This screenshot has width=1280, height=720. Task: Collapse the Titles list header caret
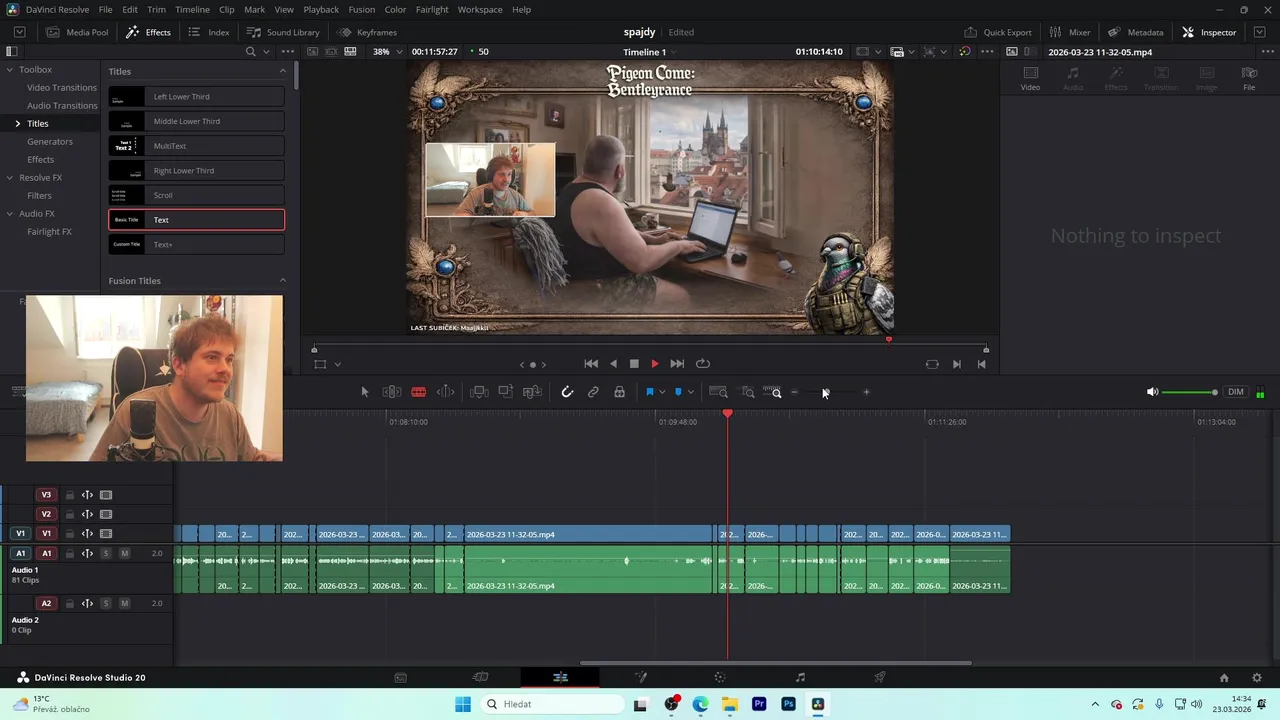tap(282, 71)
